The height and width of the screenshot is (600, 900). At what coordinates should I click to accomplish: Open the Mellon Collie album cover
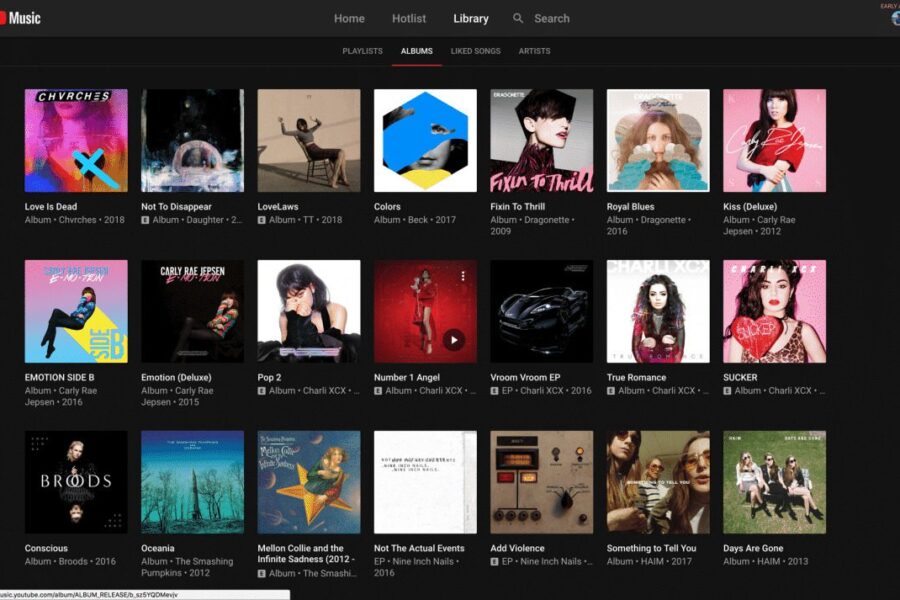tap(309, 482)
